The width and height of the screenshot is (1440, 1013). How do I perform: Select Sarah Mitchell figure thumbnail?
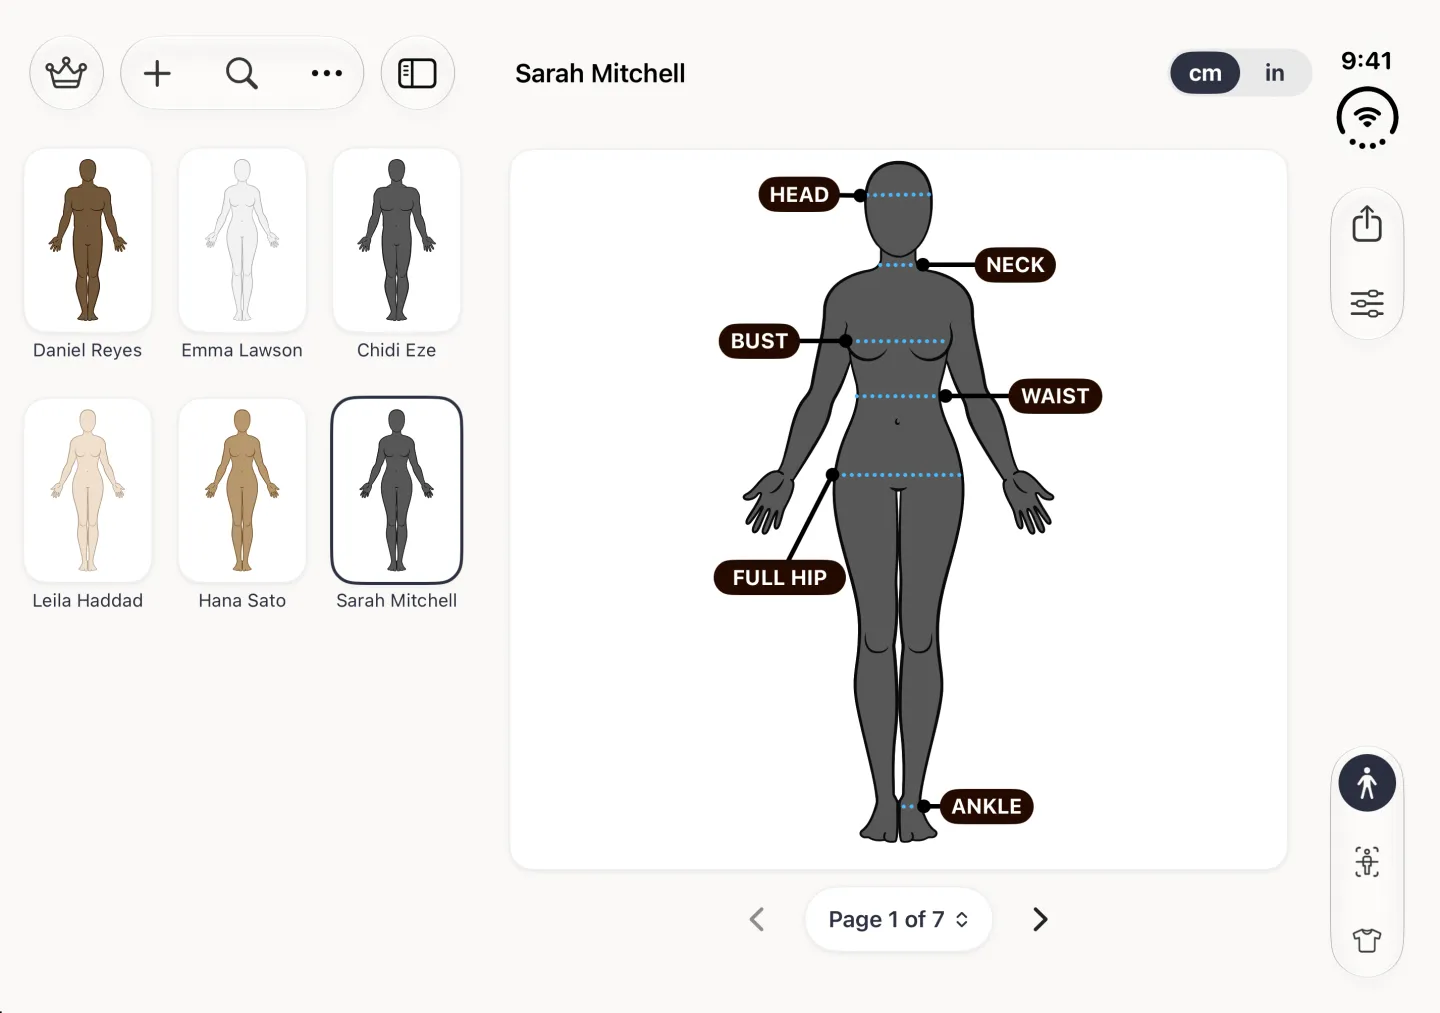397,490
